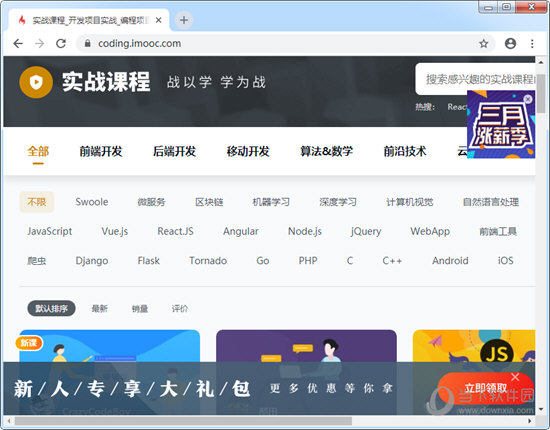The image size is (550, 430).
Task: Open the yellow JS course thumbnail
Action: point(474,346)
